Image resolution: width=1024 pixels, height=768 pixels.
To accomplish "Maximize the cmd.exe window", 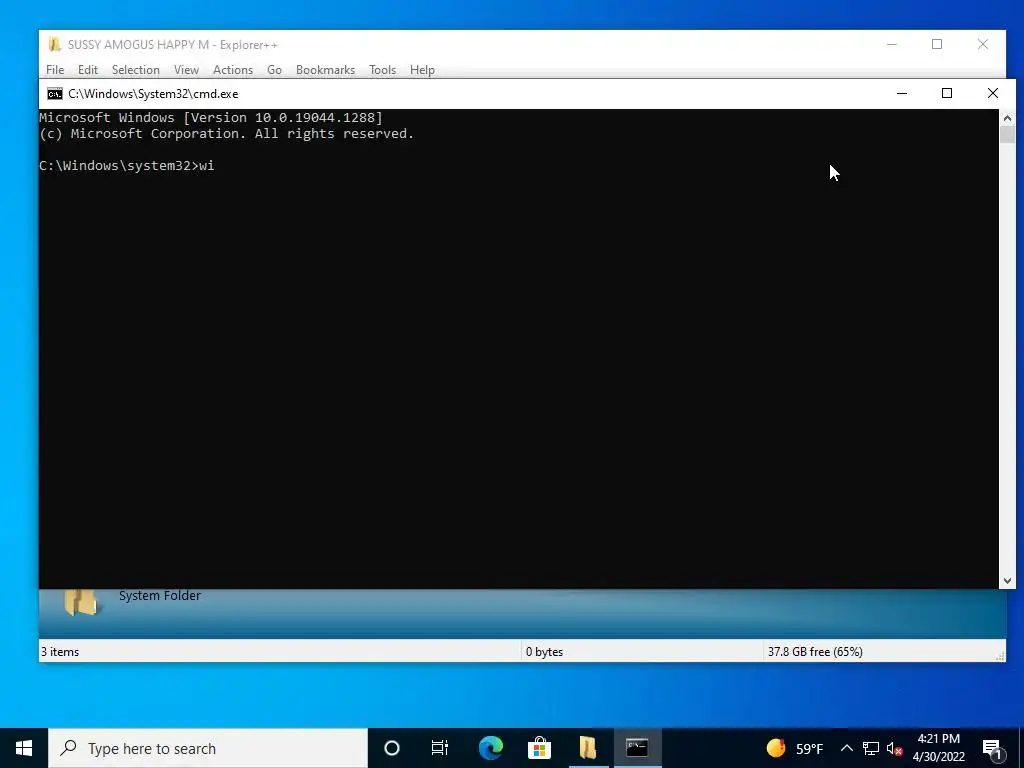I will point(947,93).
